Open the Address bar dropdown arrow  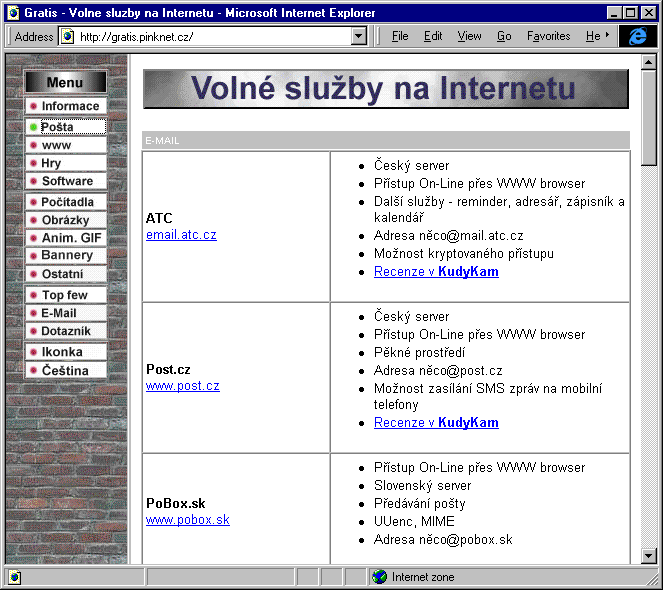[x=359, y=36]
